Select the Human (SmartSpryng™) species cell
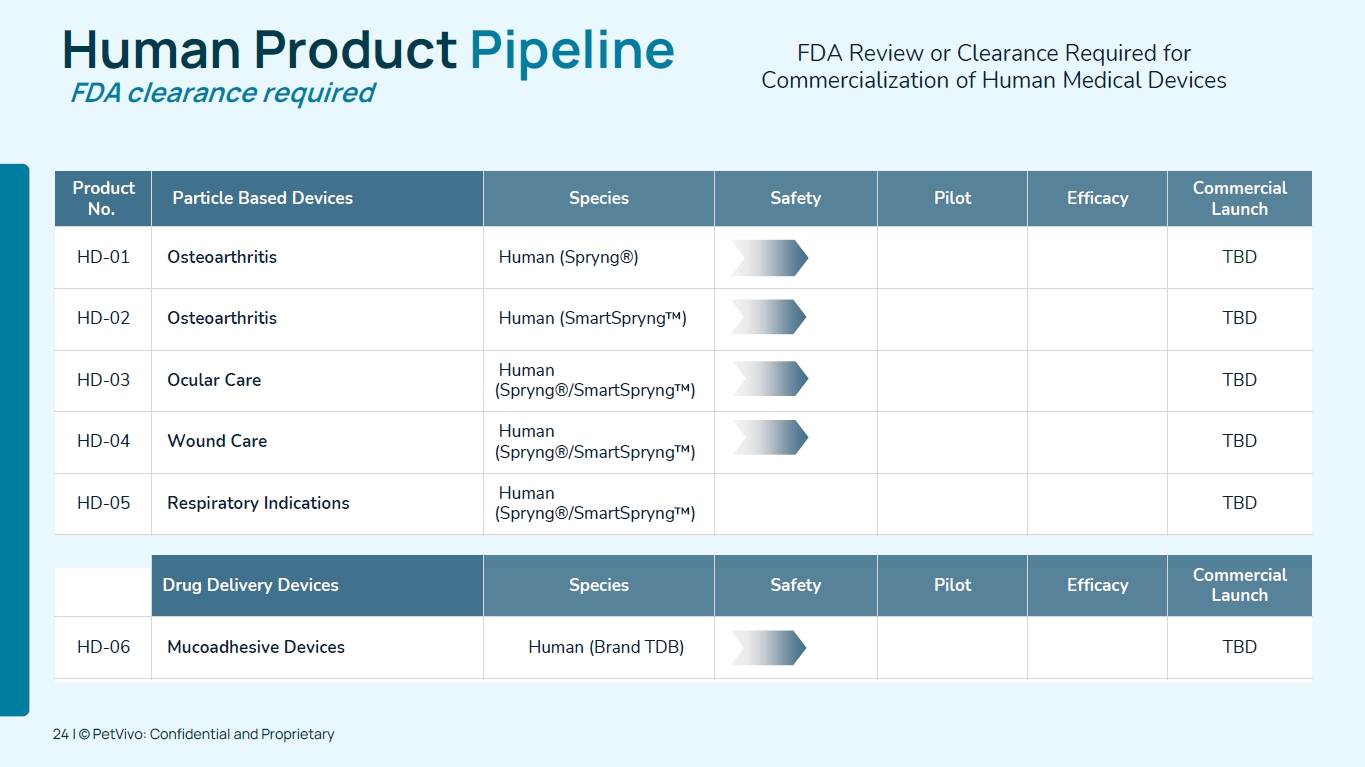This screenshot has width=1365, height=767. pos(592,318)
